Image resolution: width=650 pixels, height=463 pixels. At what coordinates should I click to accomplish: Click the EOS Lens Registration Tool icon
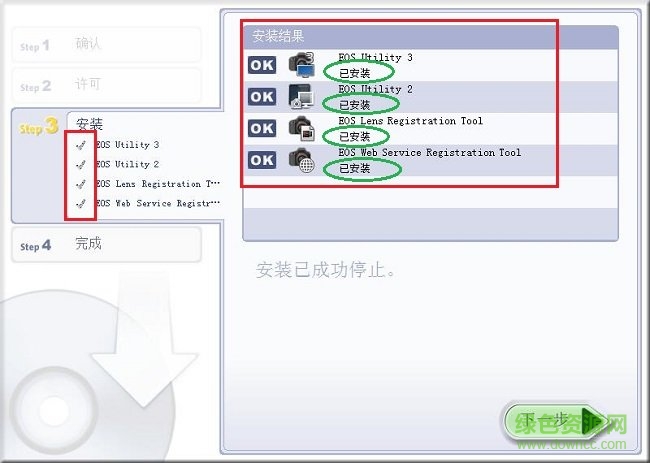[301, 128]
